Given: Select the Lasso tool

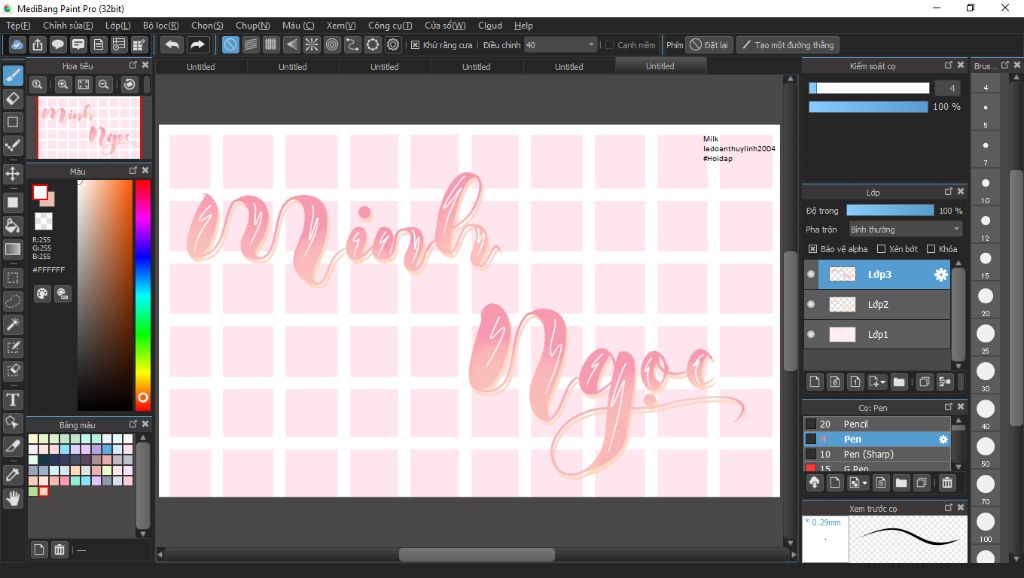Looking at the screenshot, I should (13, 301).
